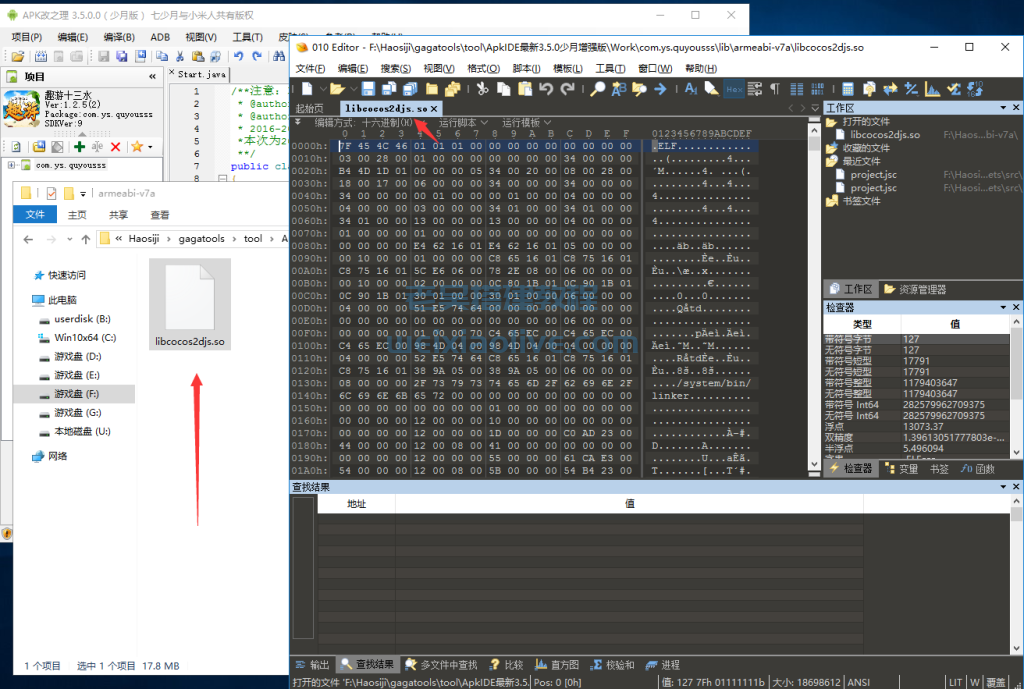Viewport: 1024px width, 689px height.
Task: Expand the com.ys.quyousss tree node
Action: 12,165
